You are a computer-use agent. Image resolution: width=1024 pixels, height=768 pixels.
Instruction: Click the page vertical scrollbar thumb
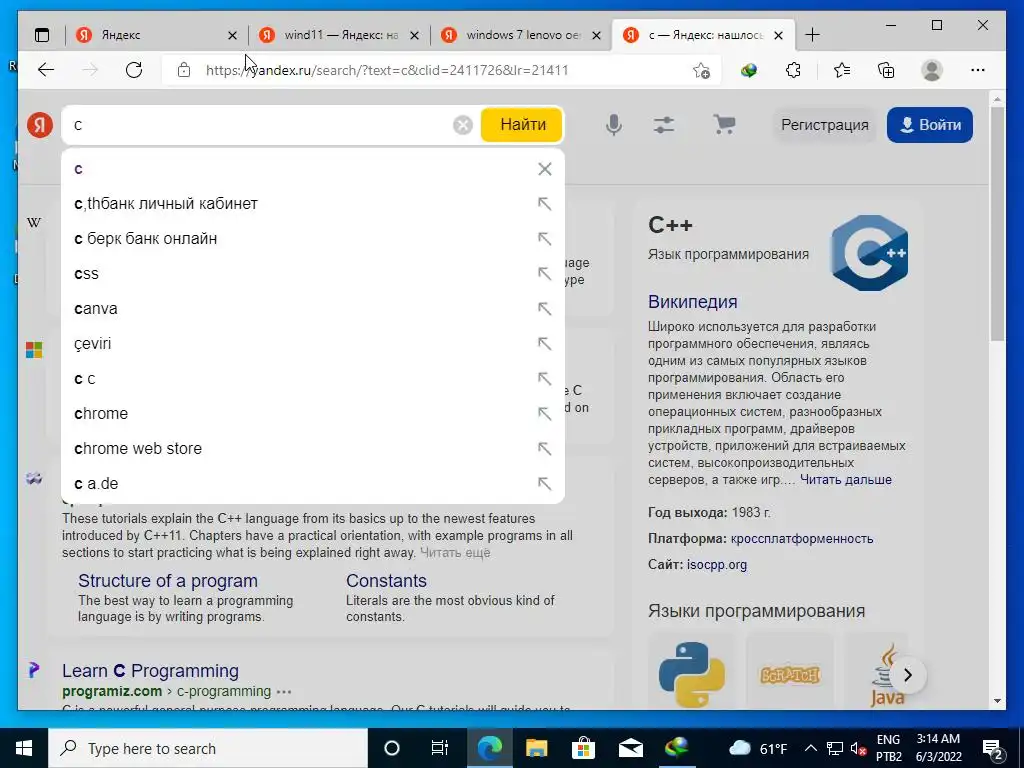click(x=997, y=222)
